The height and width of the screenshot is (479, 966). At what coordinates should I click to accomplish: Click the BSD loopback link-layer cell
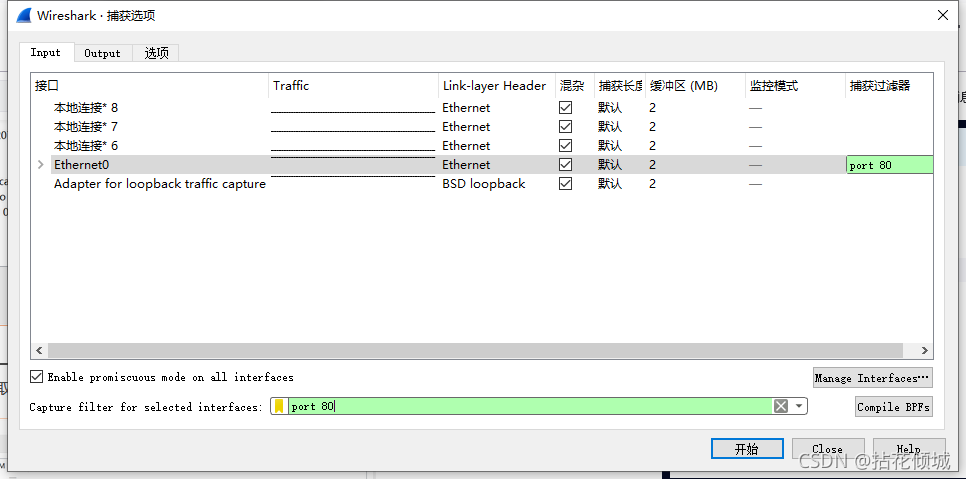pyautogui.click(x=484, y=184)
